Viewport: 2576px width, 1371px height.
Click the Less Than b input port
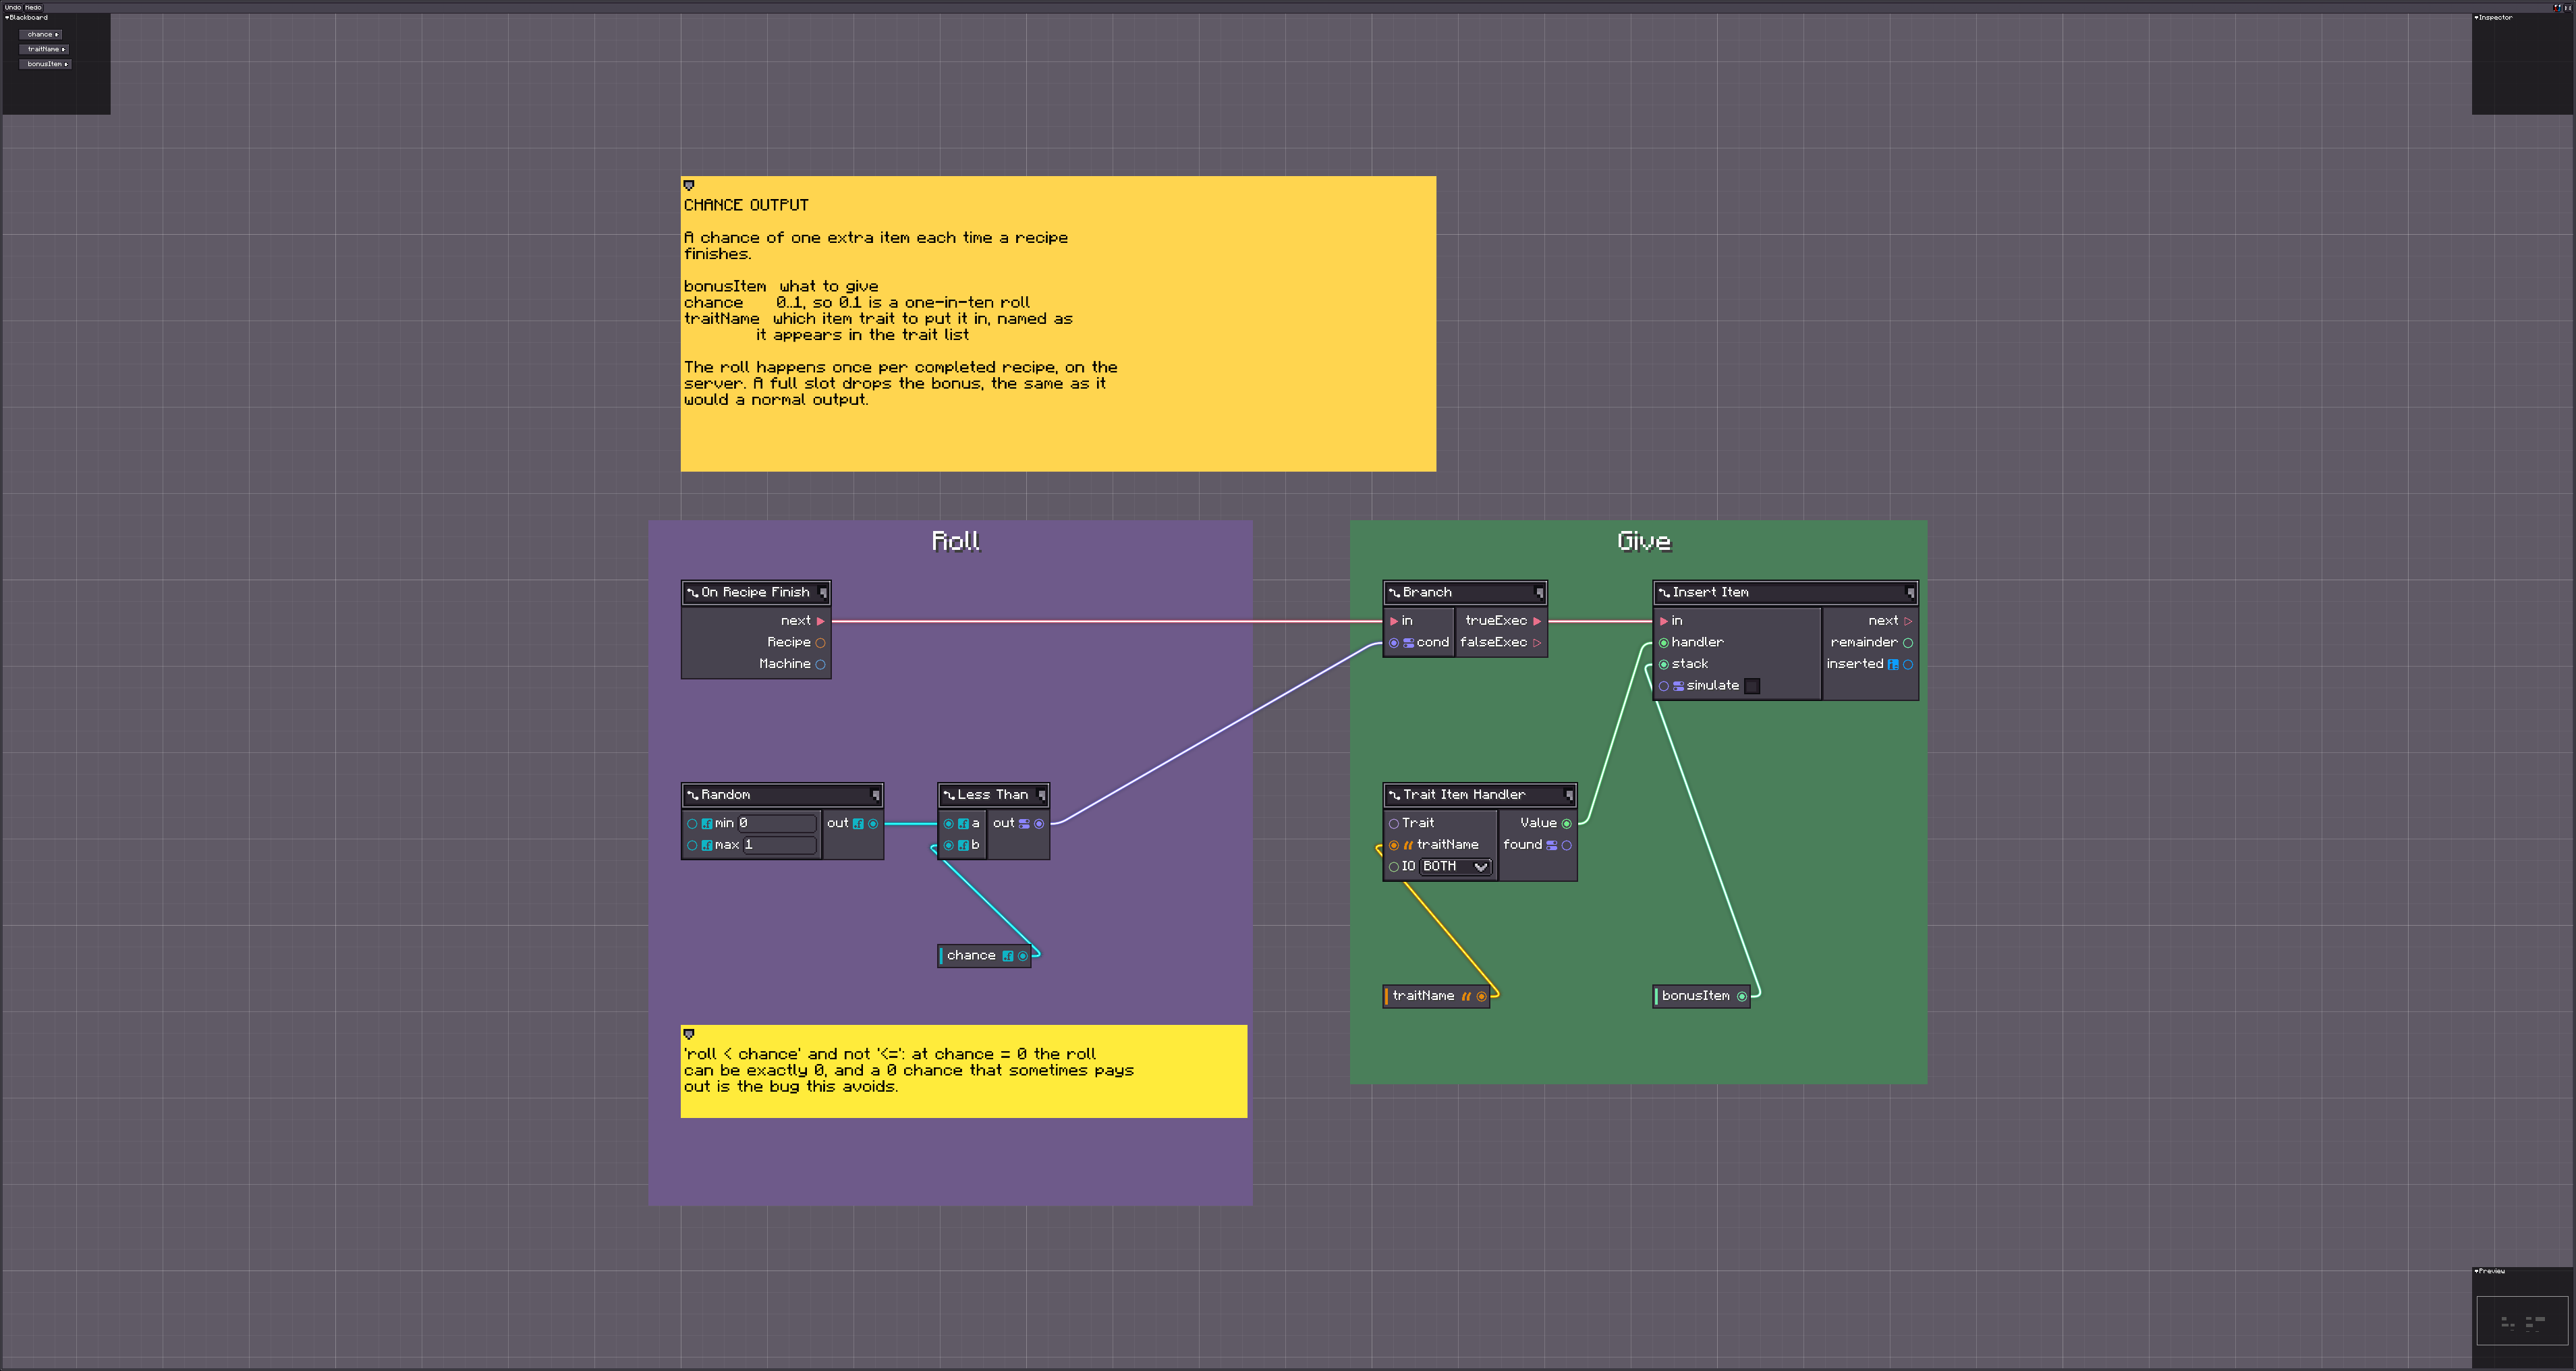point(948,846)
